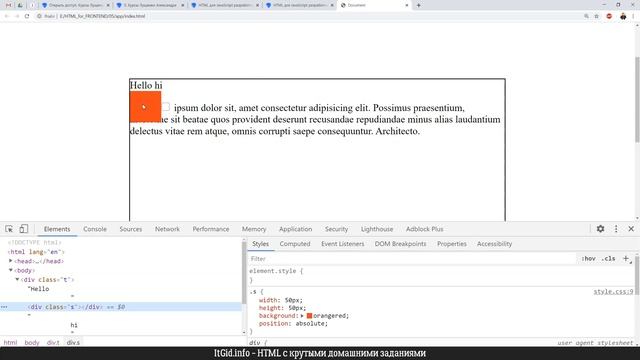Open the Adblock extension icon
Image resolution: width=640 pixels, height=360 pixels.
(x=609, y=16)
